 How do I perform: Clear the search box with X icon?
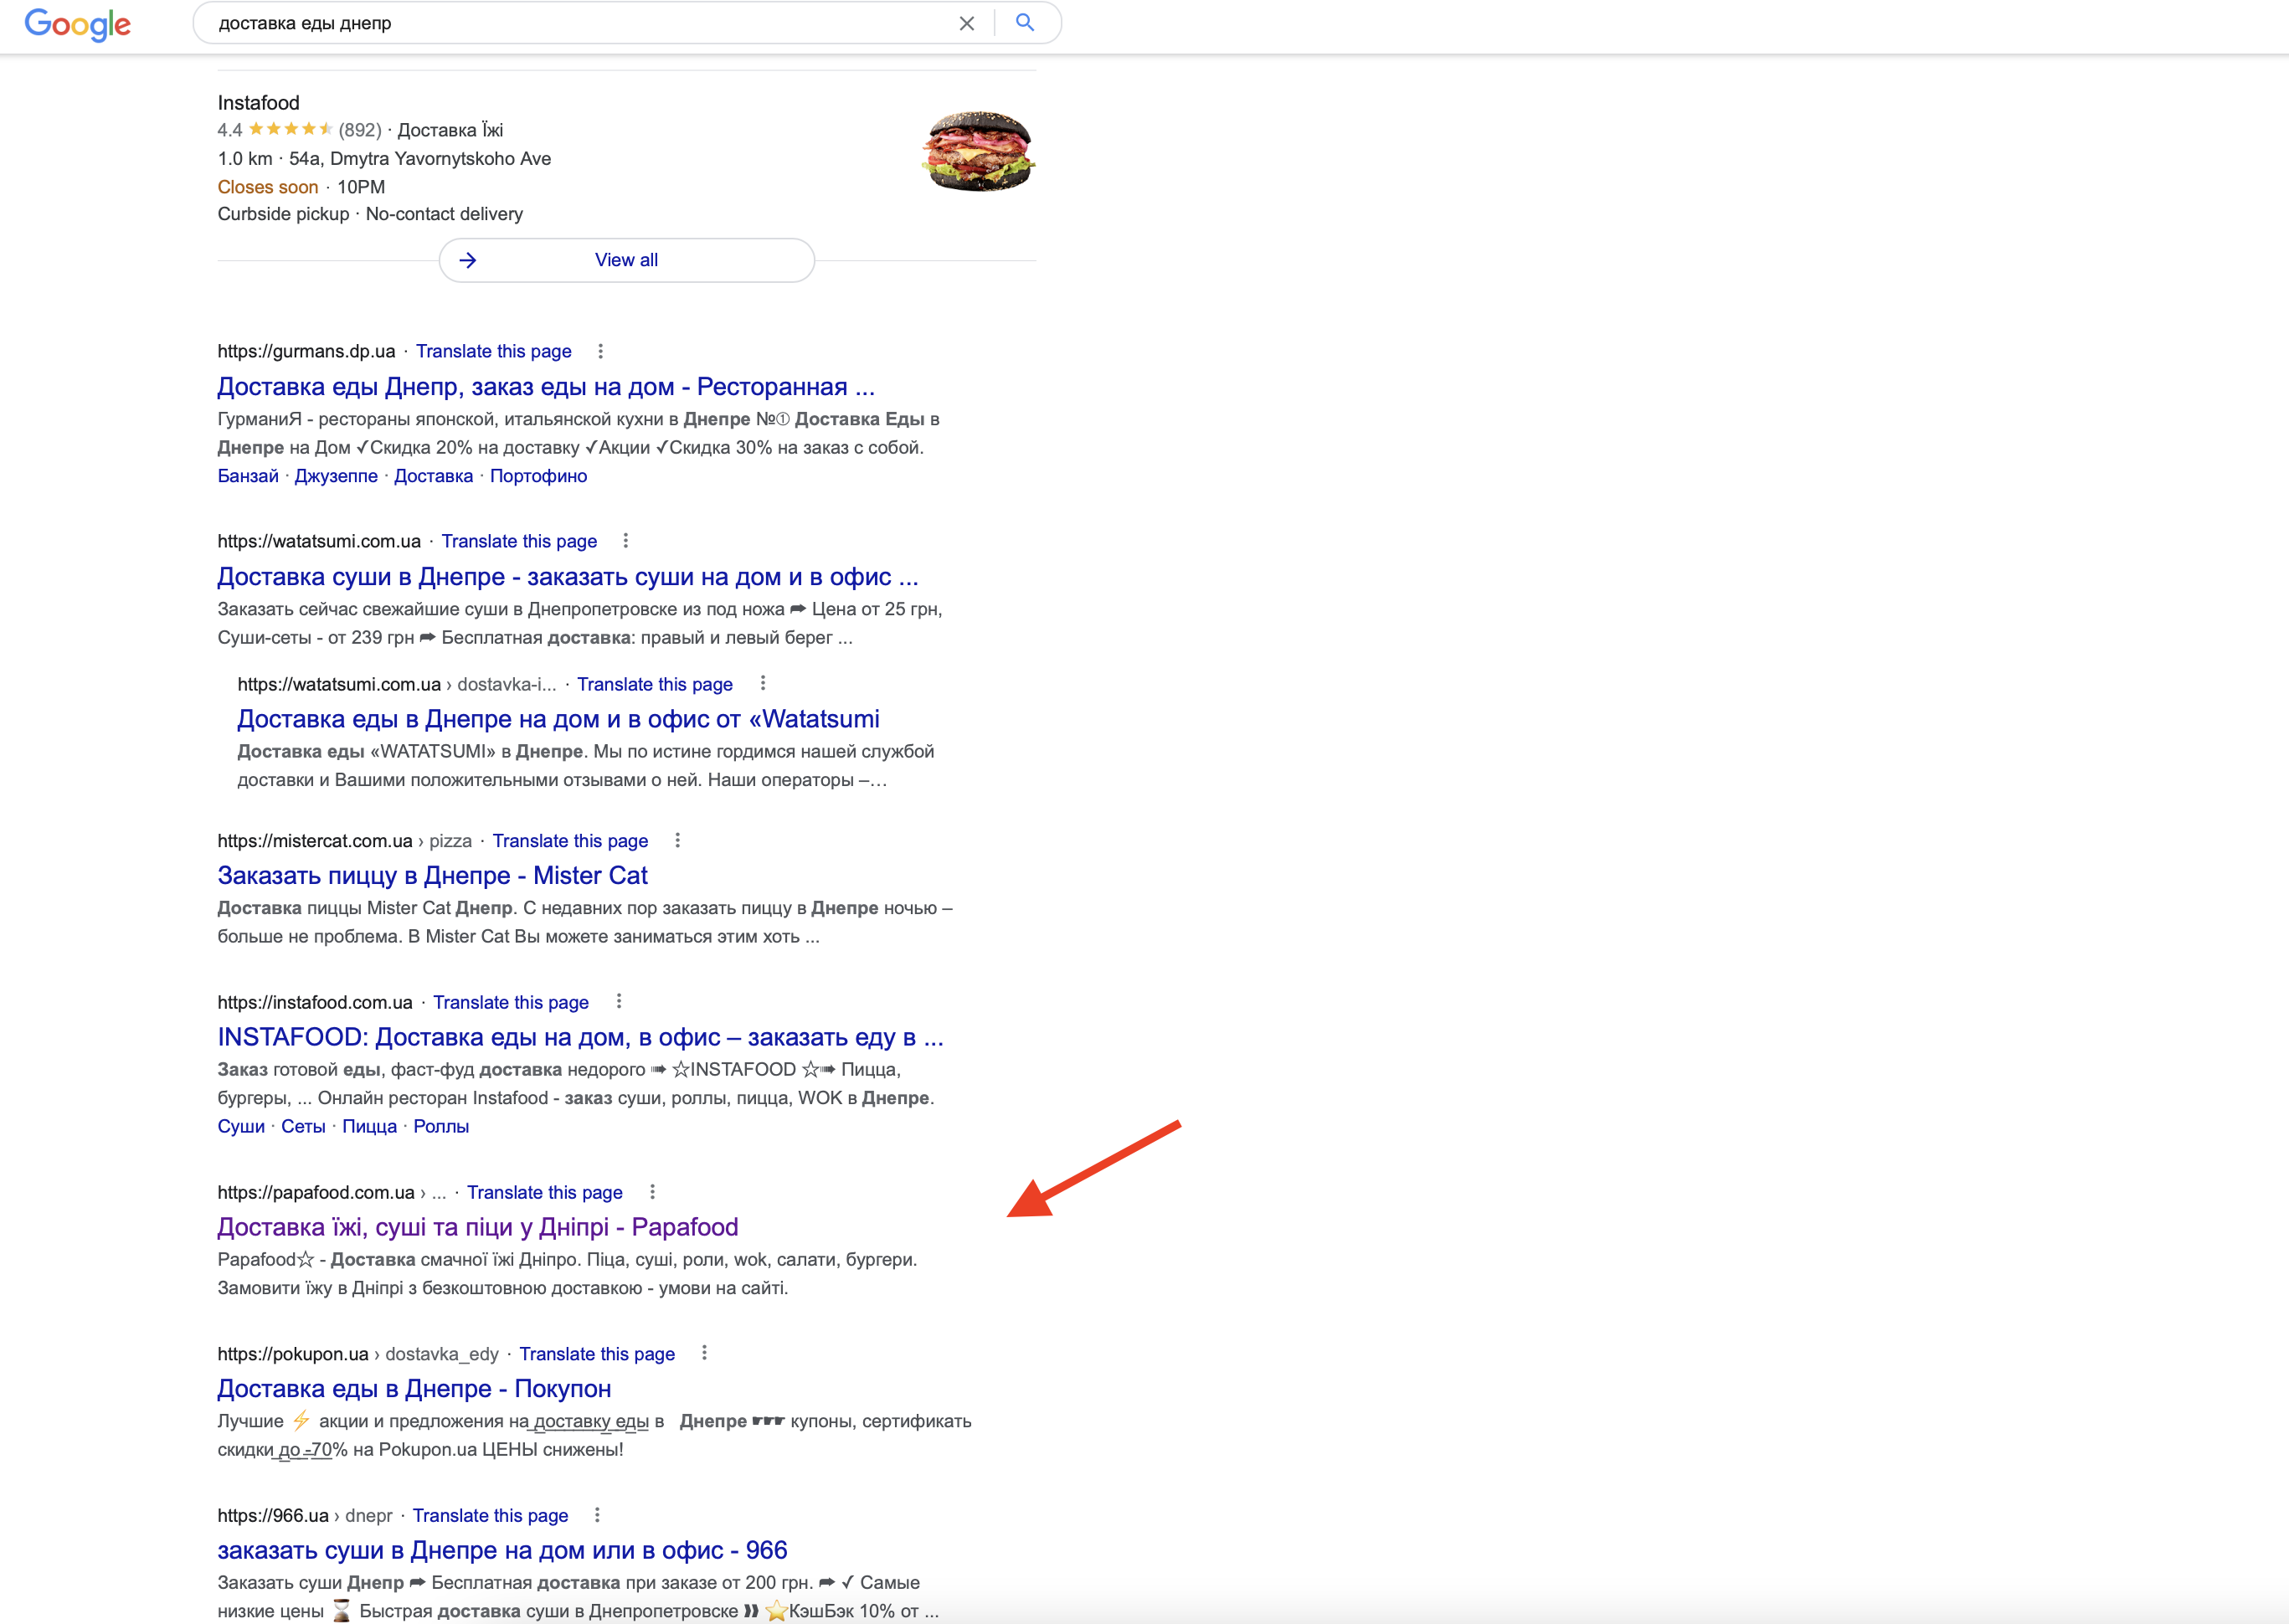pos(966,23)
